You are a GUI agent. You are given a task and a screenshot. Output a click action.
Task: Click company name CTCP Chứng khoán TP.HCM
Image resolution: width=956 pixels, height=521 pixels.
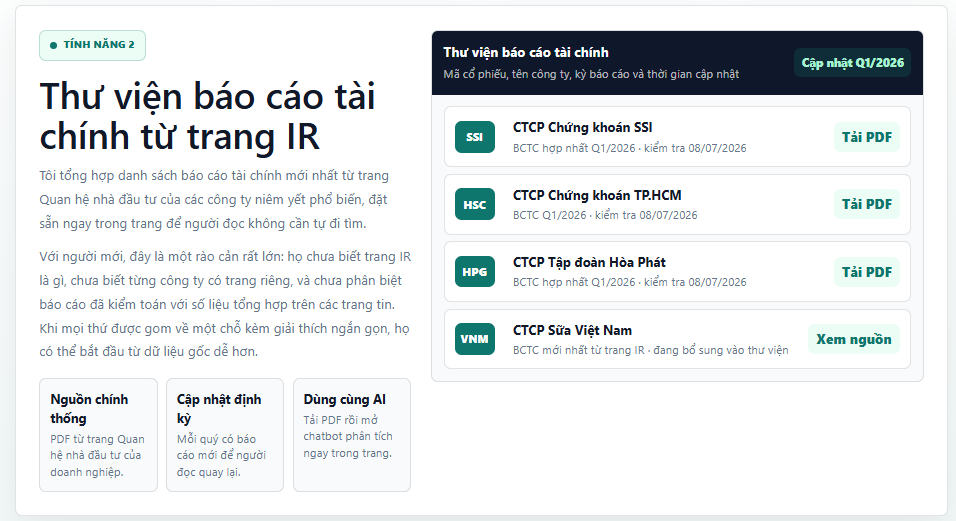point(597,195)
